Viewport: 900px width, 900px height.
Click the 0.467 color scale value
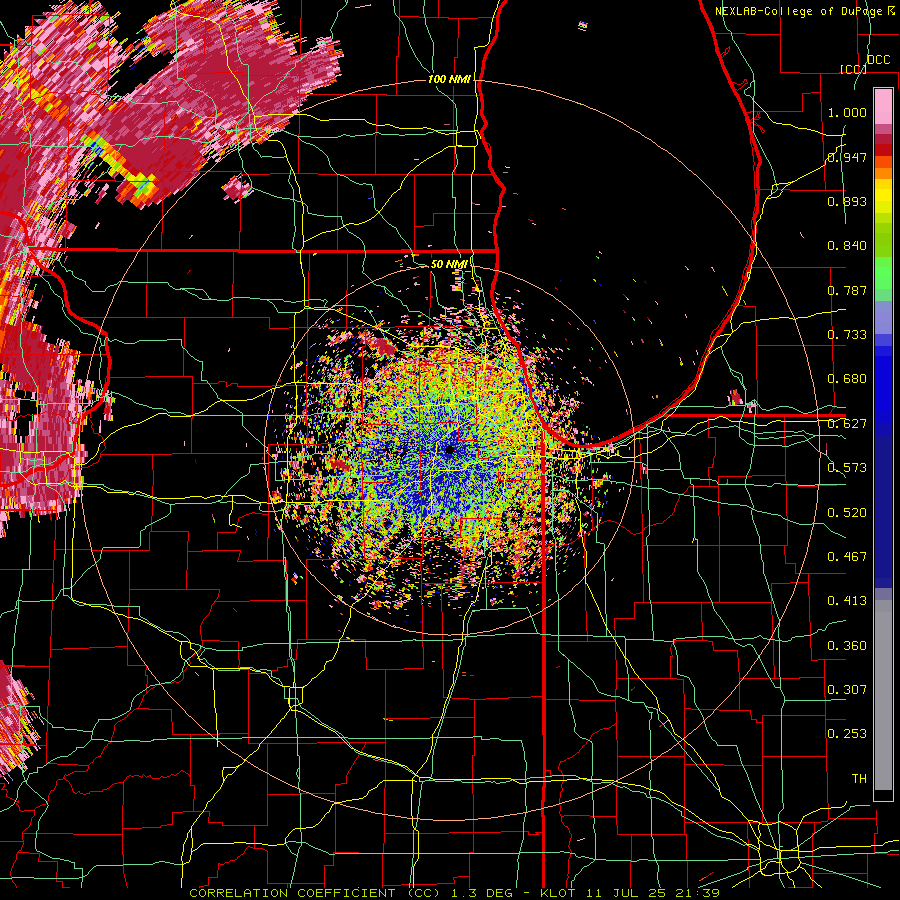[x=847, y=557]
